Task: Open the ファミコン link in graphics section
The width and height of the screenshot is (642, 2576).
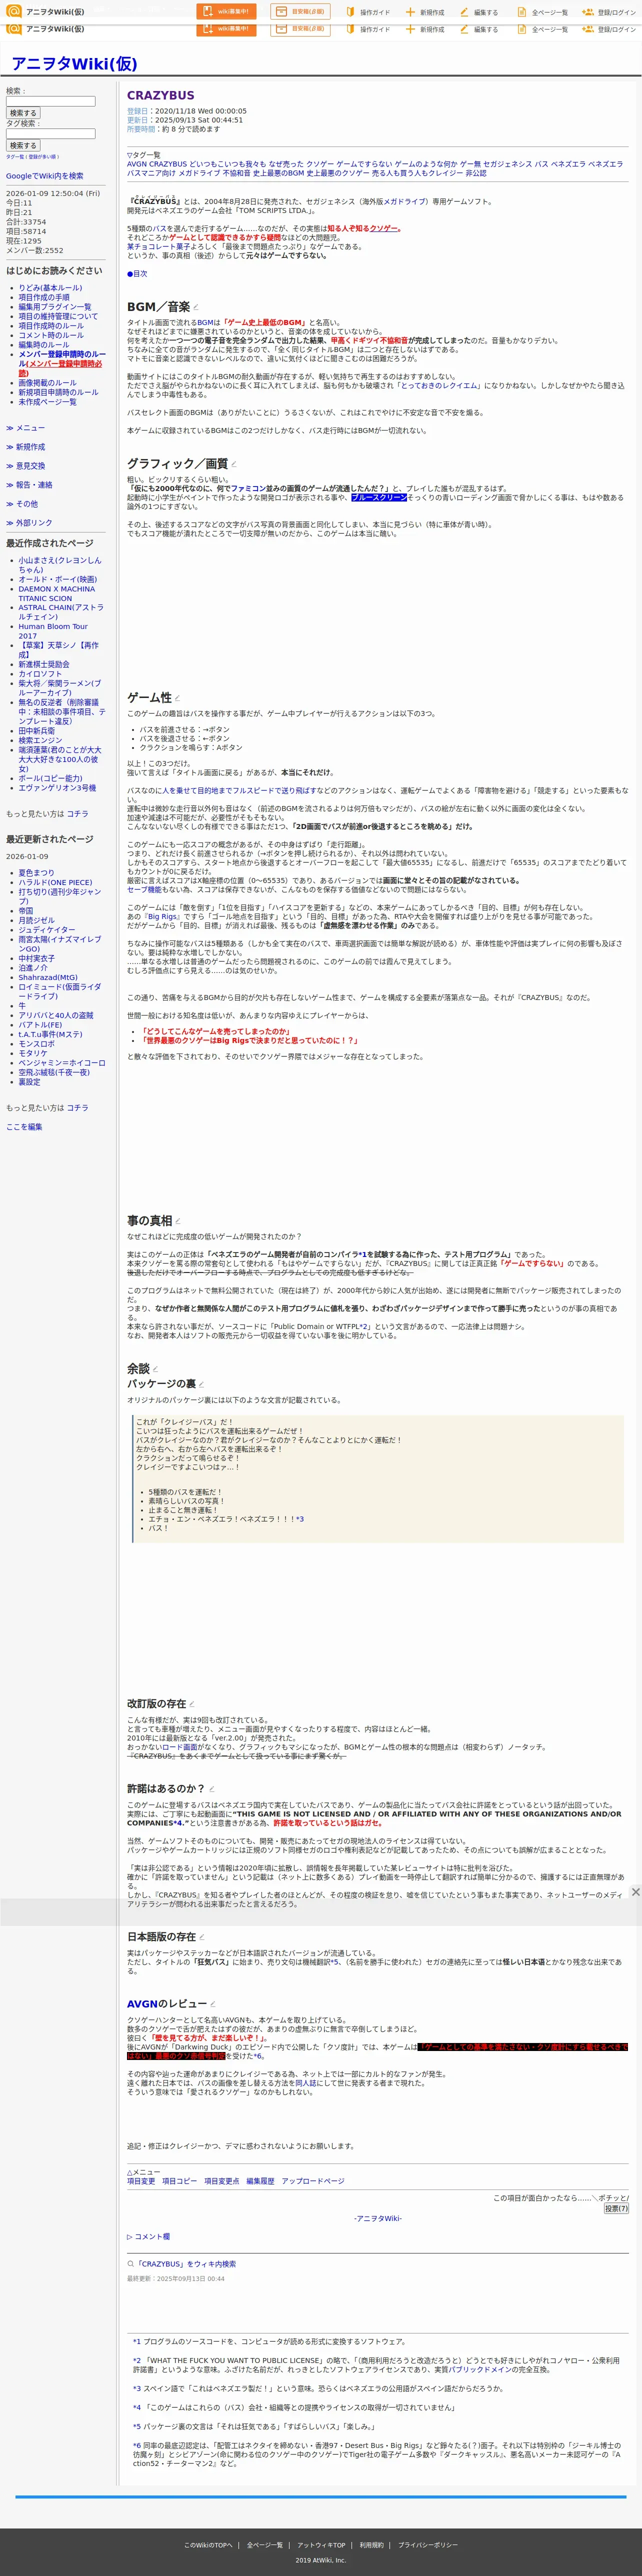Action: click(247, 489)
